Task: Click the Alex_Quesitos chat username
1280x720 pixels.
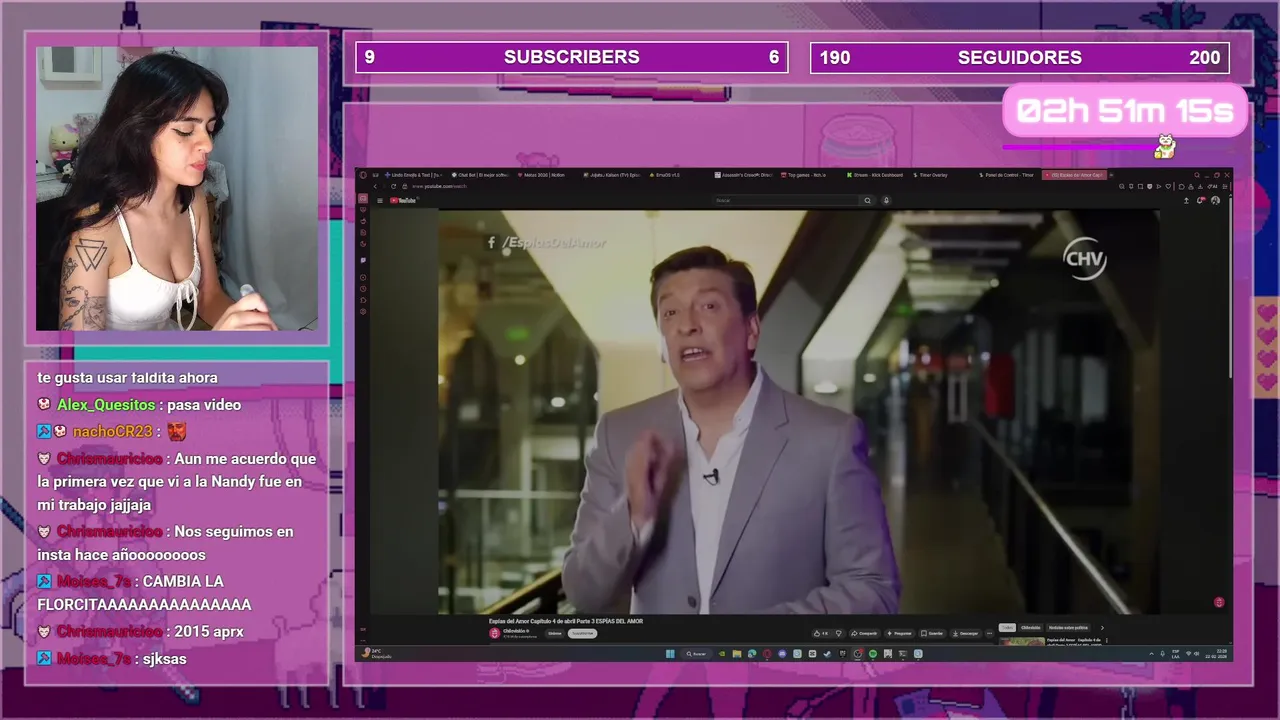Action: [106, 405]
